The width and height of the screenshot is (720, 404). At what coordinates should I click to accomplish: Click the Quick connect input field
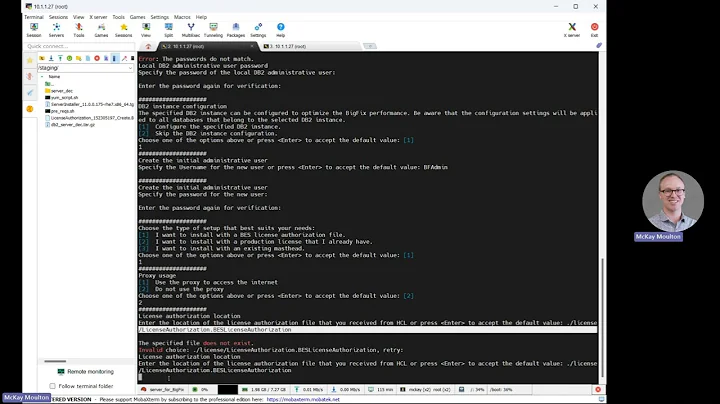tap(80, 46)
